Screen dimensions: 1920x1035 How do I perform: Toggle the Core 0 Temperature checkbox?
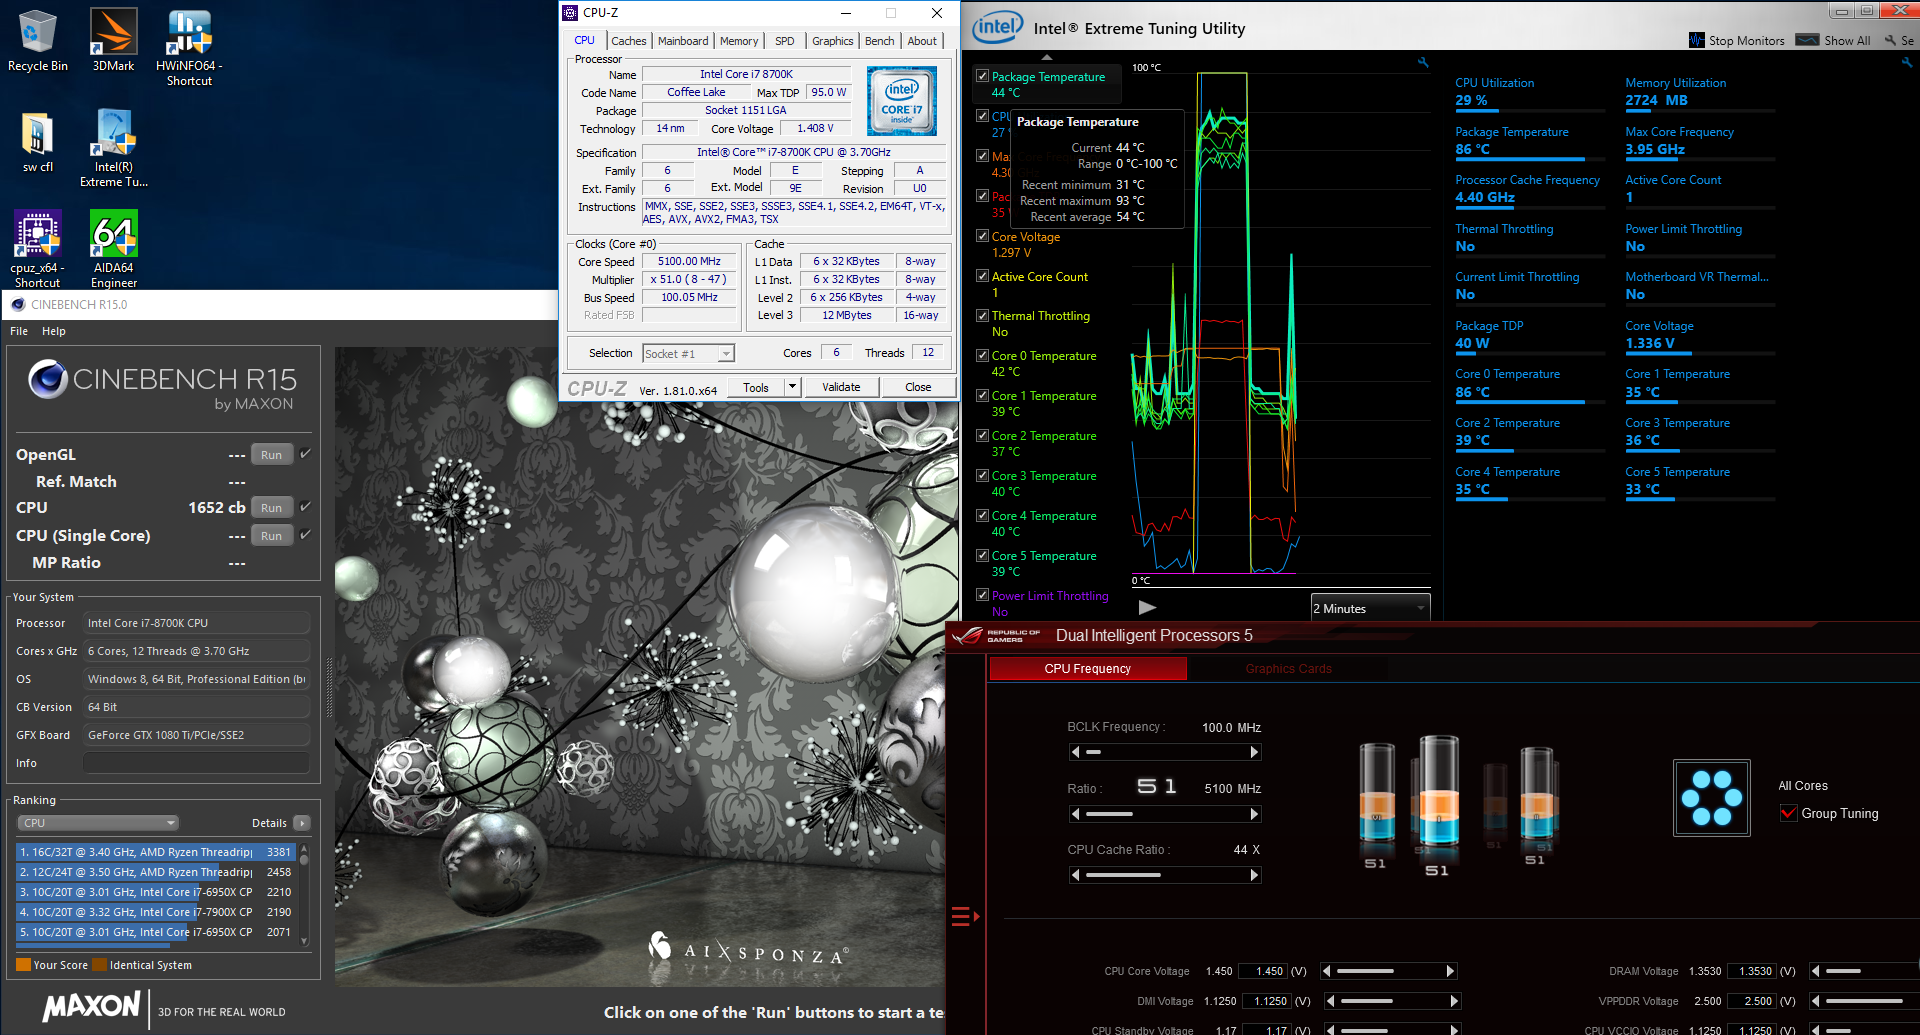(x=982, y=355)
